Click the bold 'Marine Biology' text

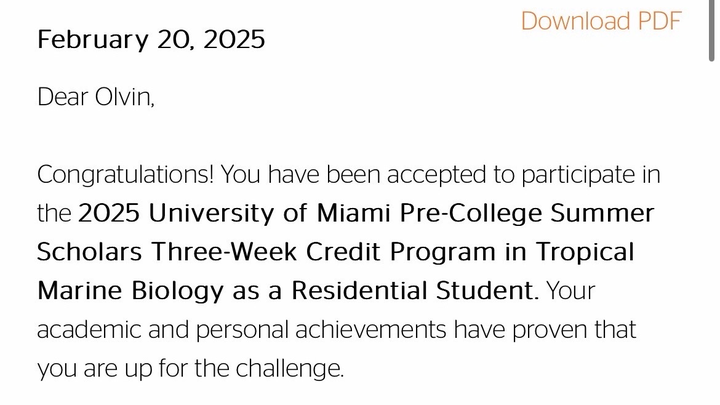(130, 292)
